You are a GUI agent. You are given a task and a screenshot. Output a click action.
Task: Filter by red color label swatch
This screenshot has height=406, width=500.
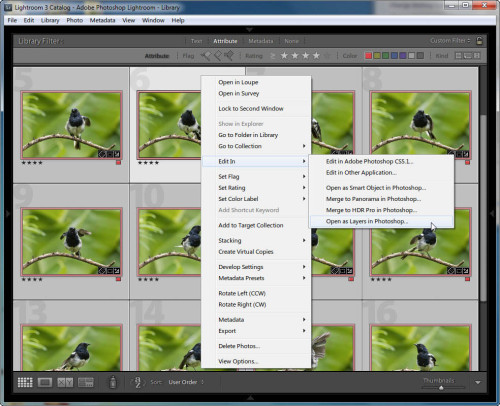(368, 55)
